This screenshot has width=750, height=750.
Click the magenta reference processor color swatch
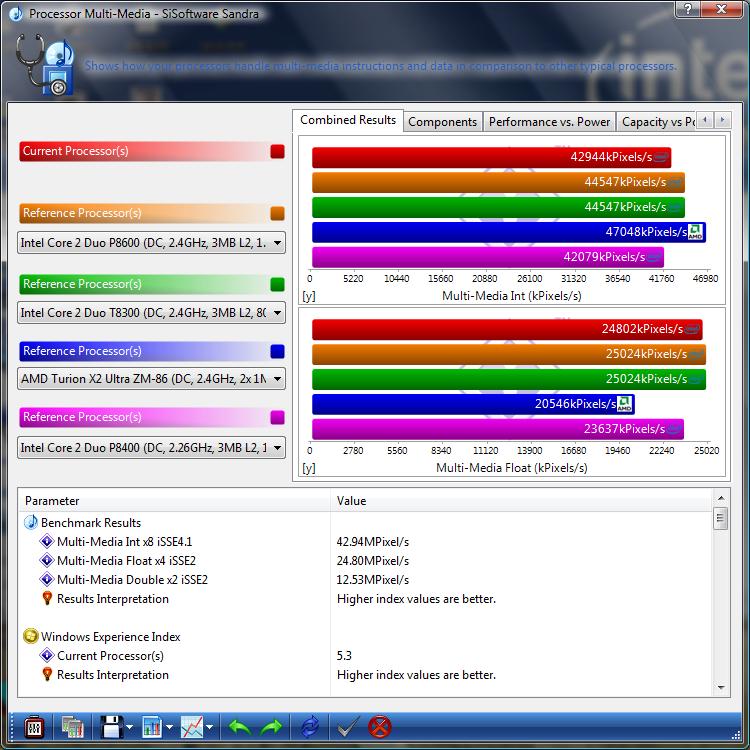coord(277,417)
